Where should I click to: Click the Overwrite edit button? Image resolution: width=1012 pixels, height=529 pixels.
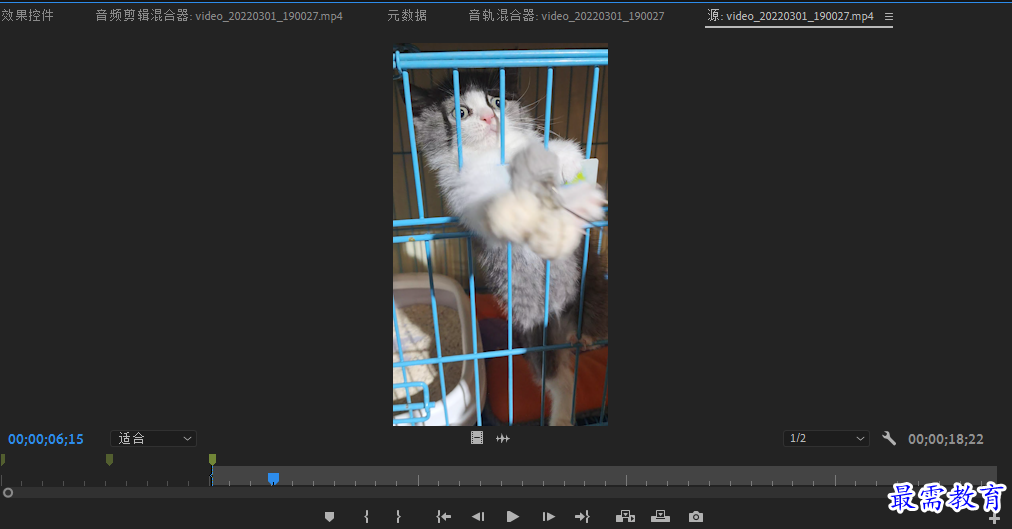[660, 517]
